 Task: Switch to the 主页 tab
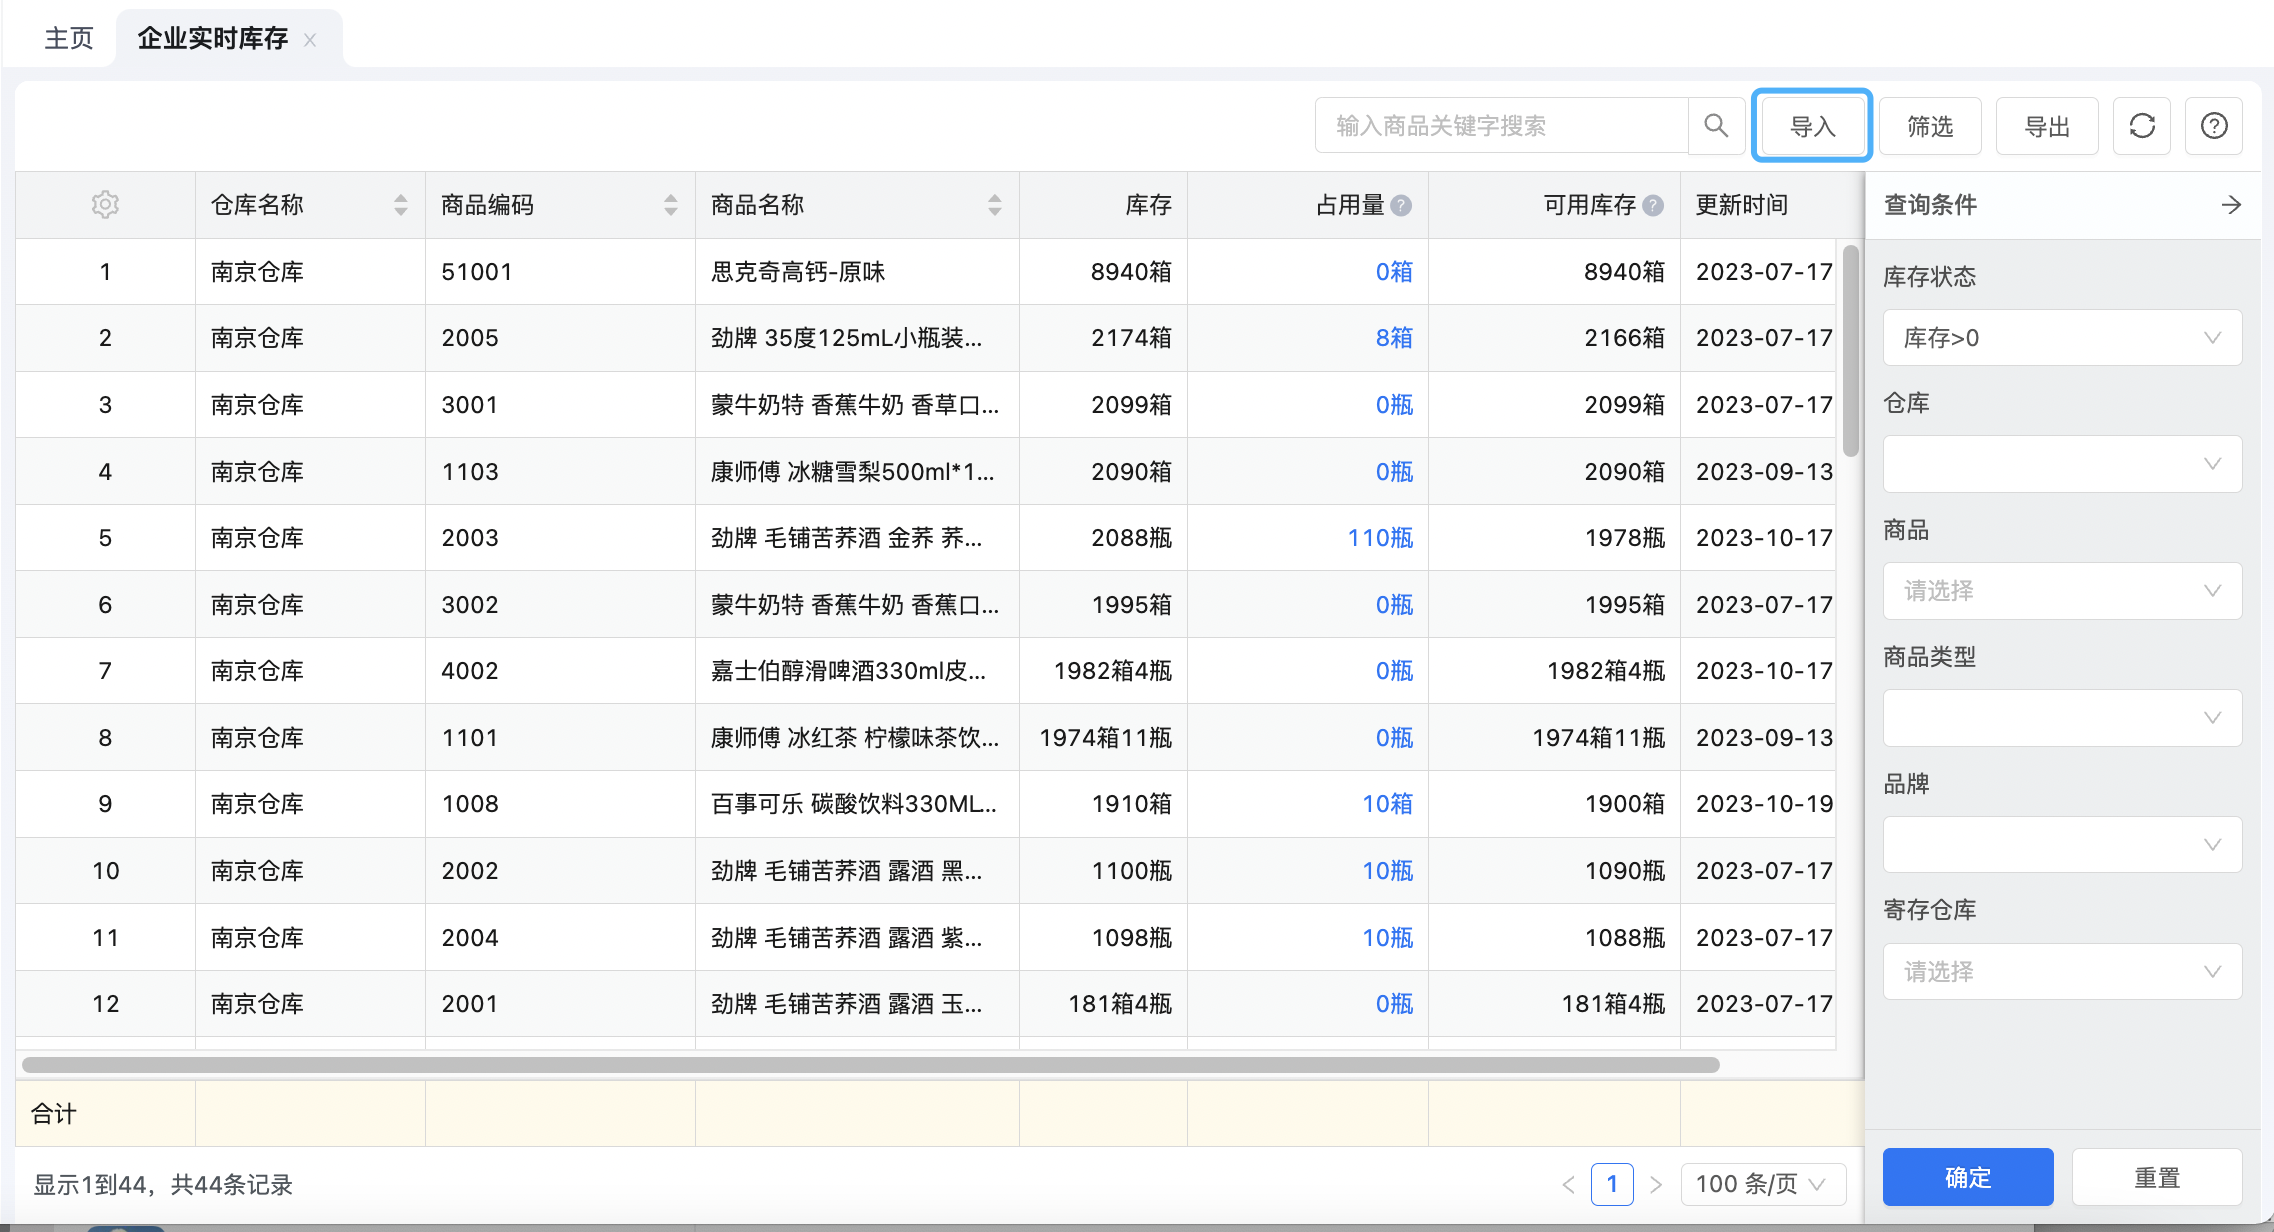click(68, 39)
